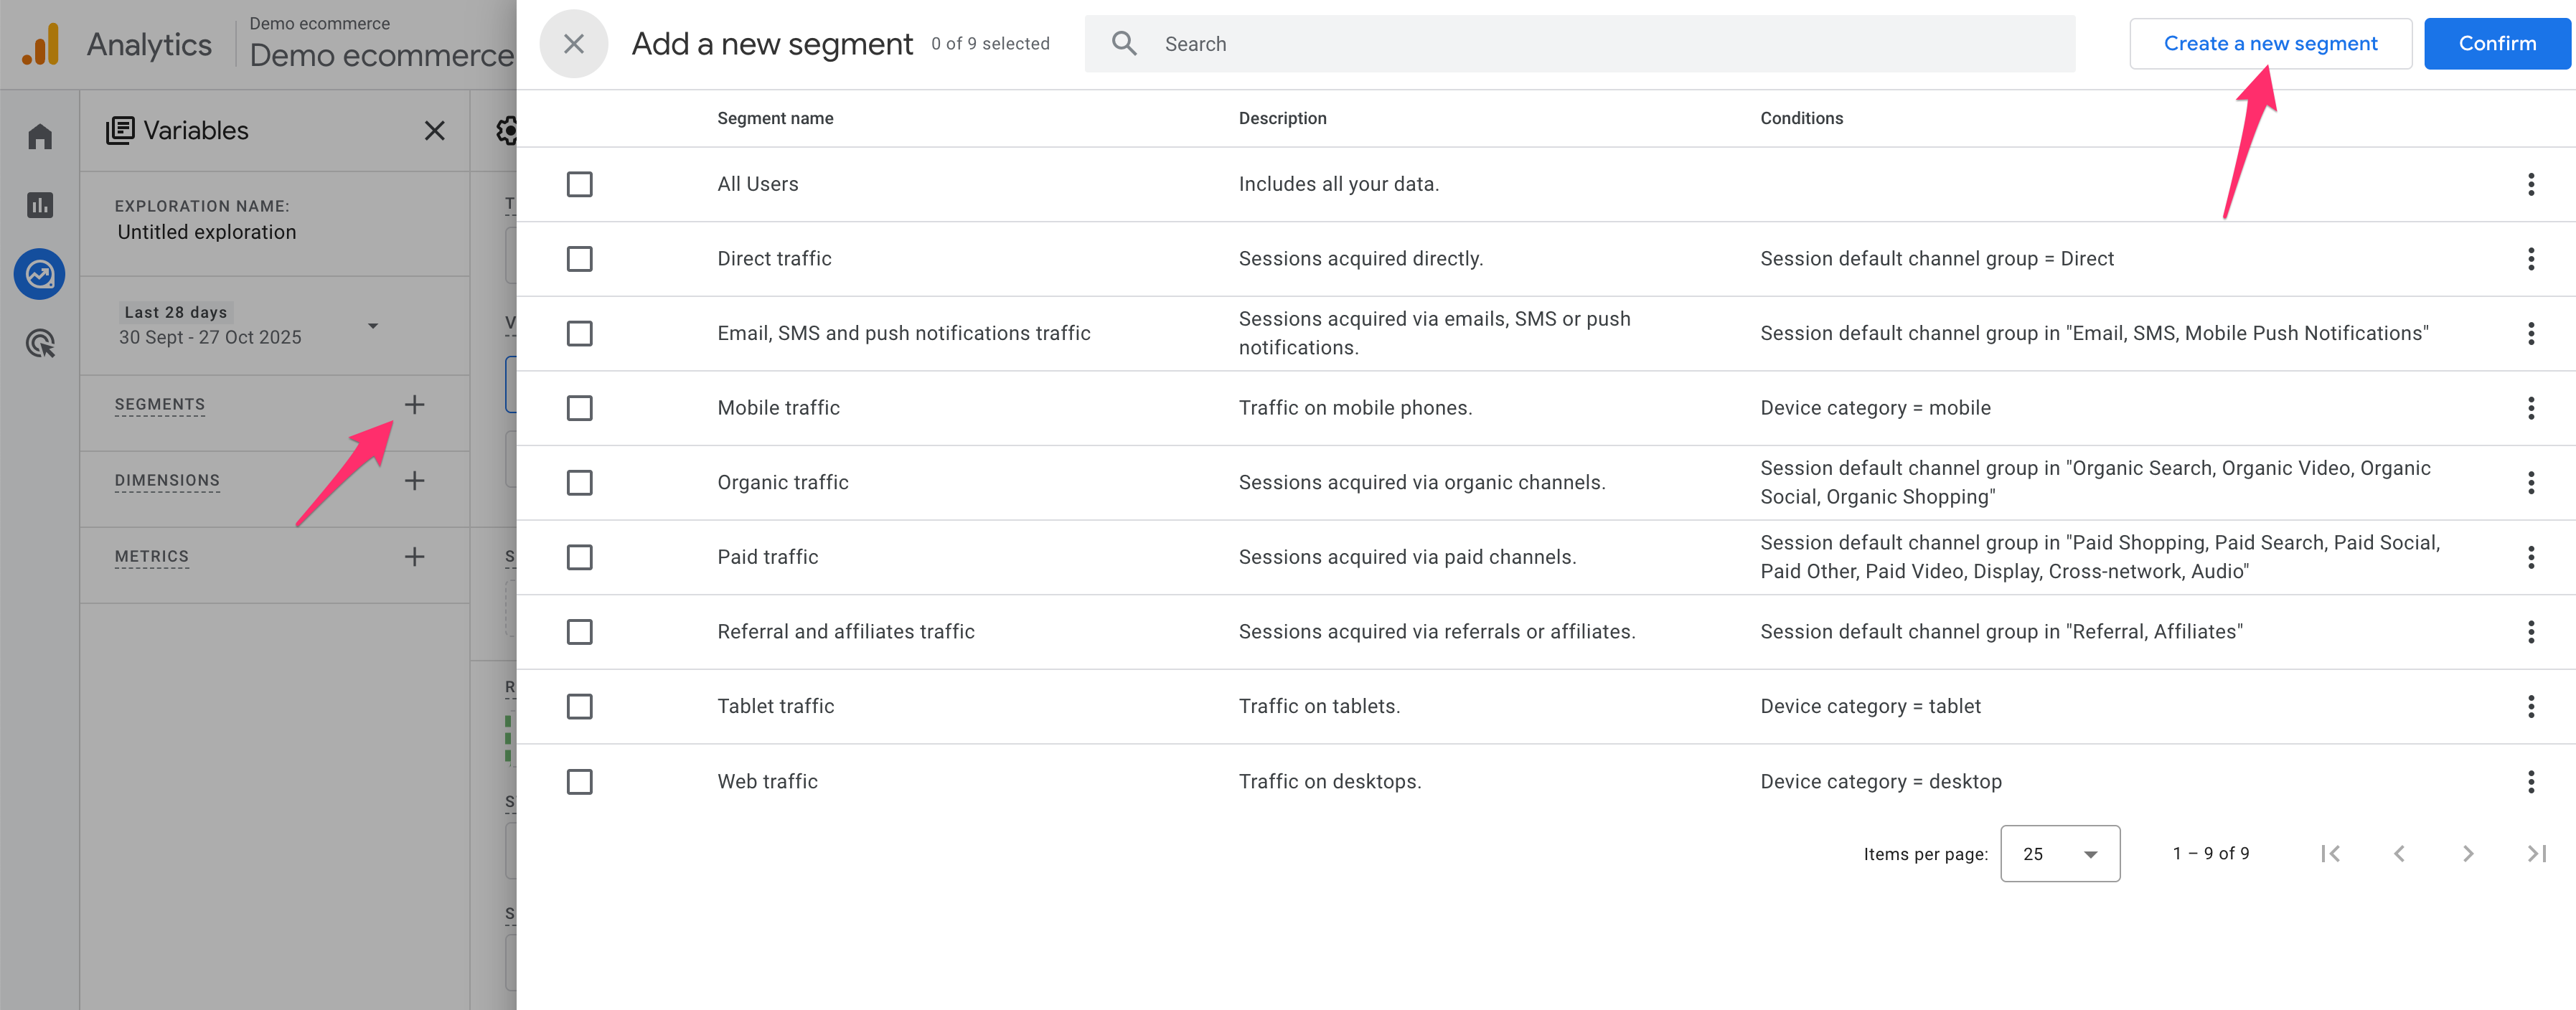Open the Reports icon in the sidebar
Image resolution: width=2576 pixels, height=1010 pixels.
(40, 205)
